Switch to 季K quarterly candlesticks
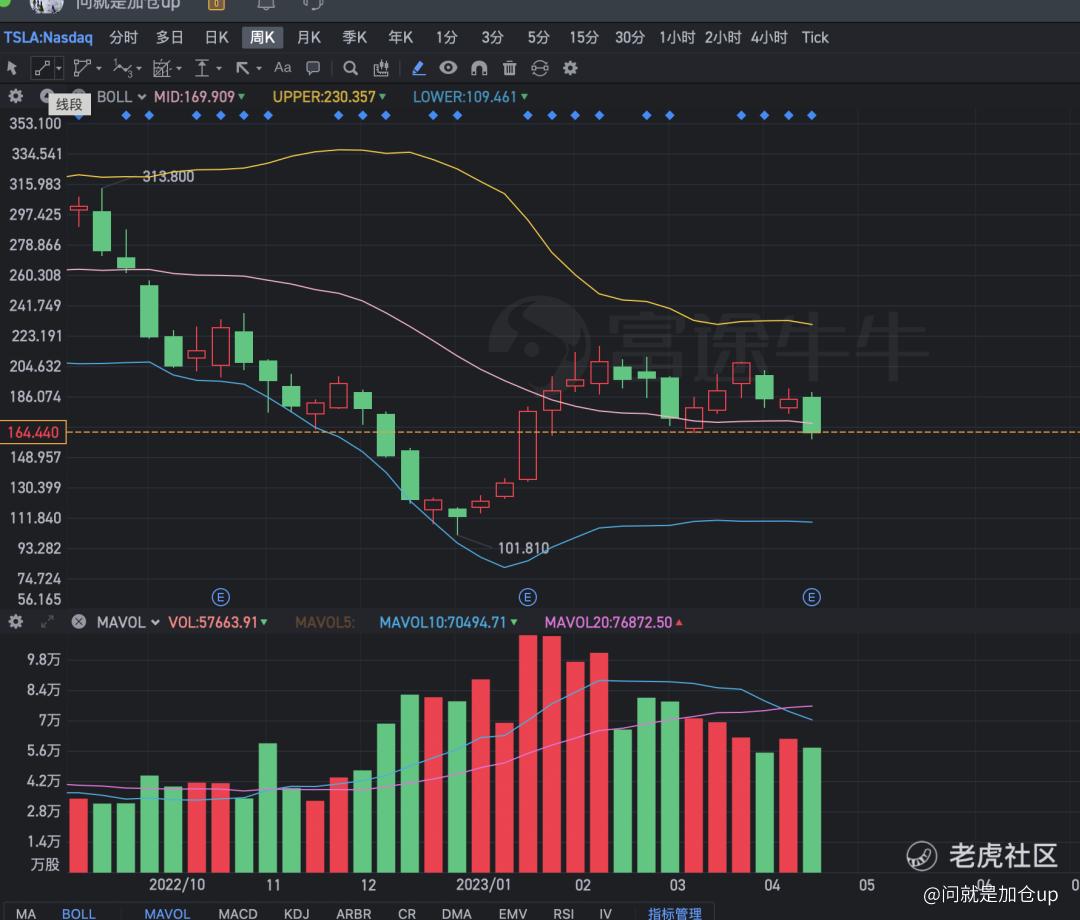 (355, 37)
